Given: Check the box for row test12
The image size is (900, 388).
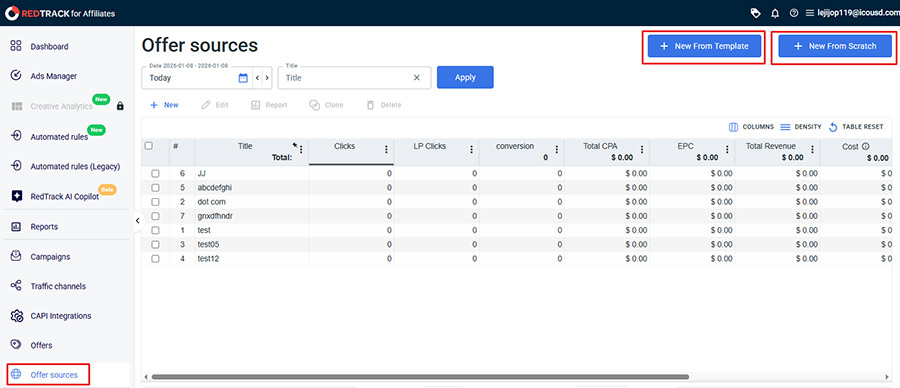Looking at the screenshot, I should 155,259.
